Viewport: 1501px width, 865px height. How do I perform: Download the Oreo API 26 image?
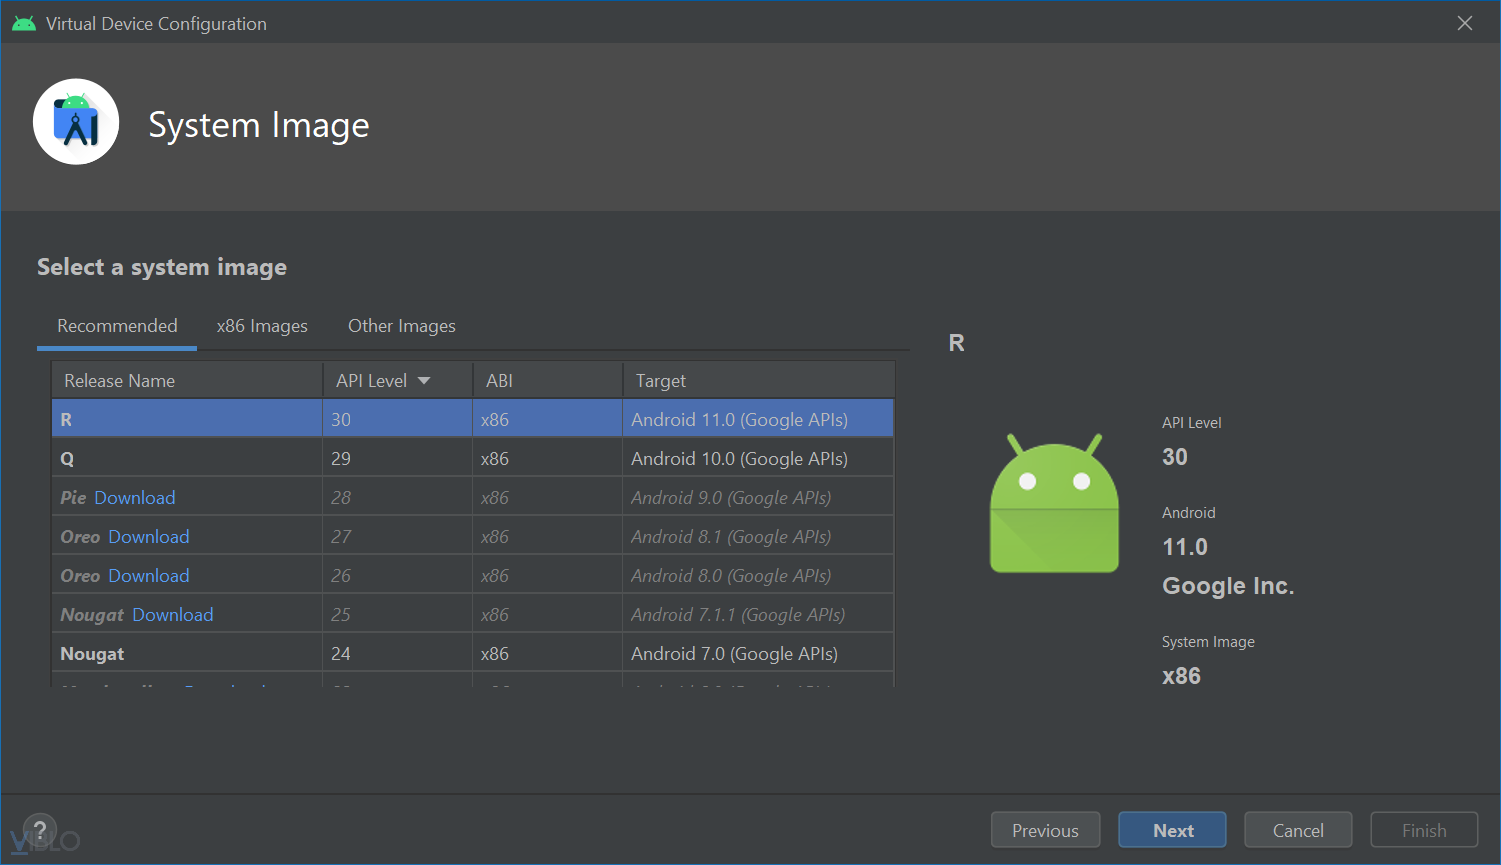click(148, 576)
